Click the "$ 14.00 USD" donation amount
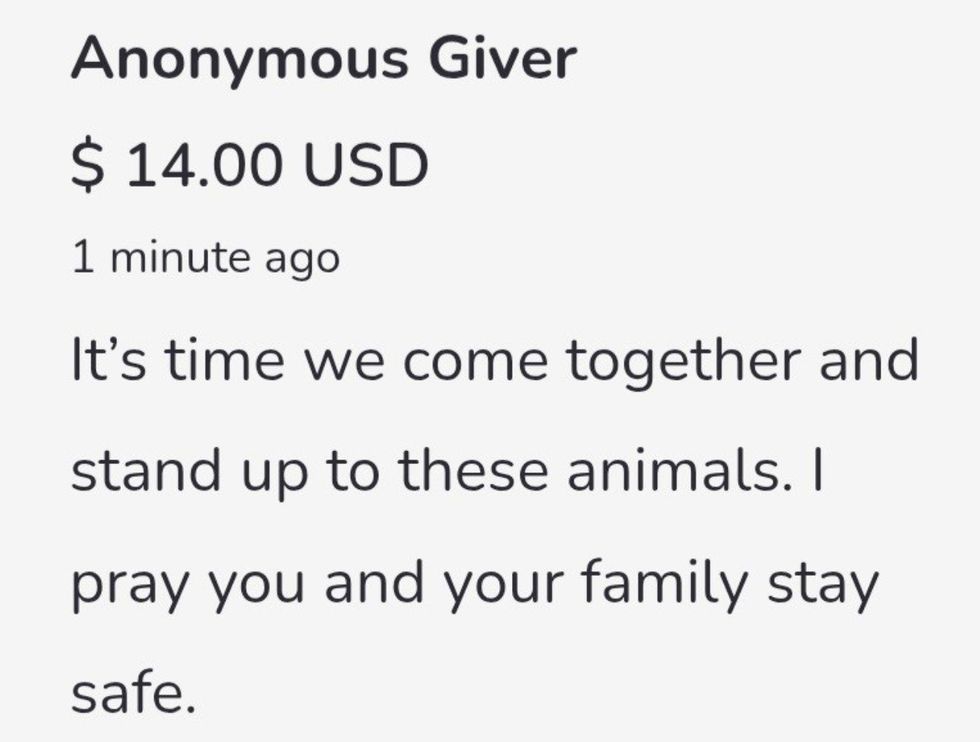This screenshot has height=742, width=980. (x=249, y=165)
